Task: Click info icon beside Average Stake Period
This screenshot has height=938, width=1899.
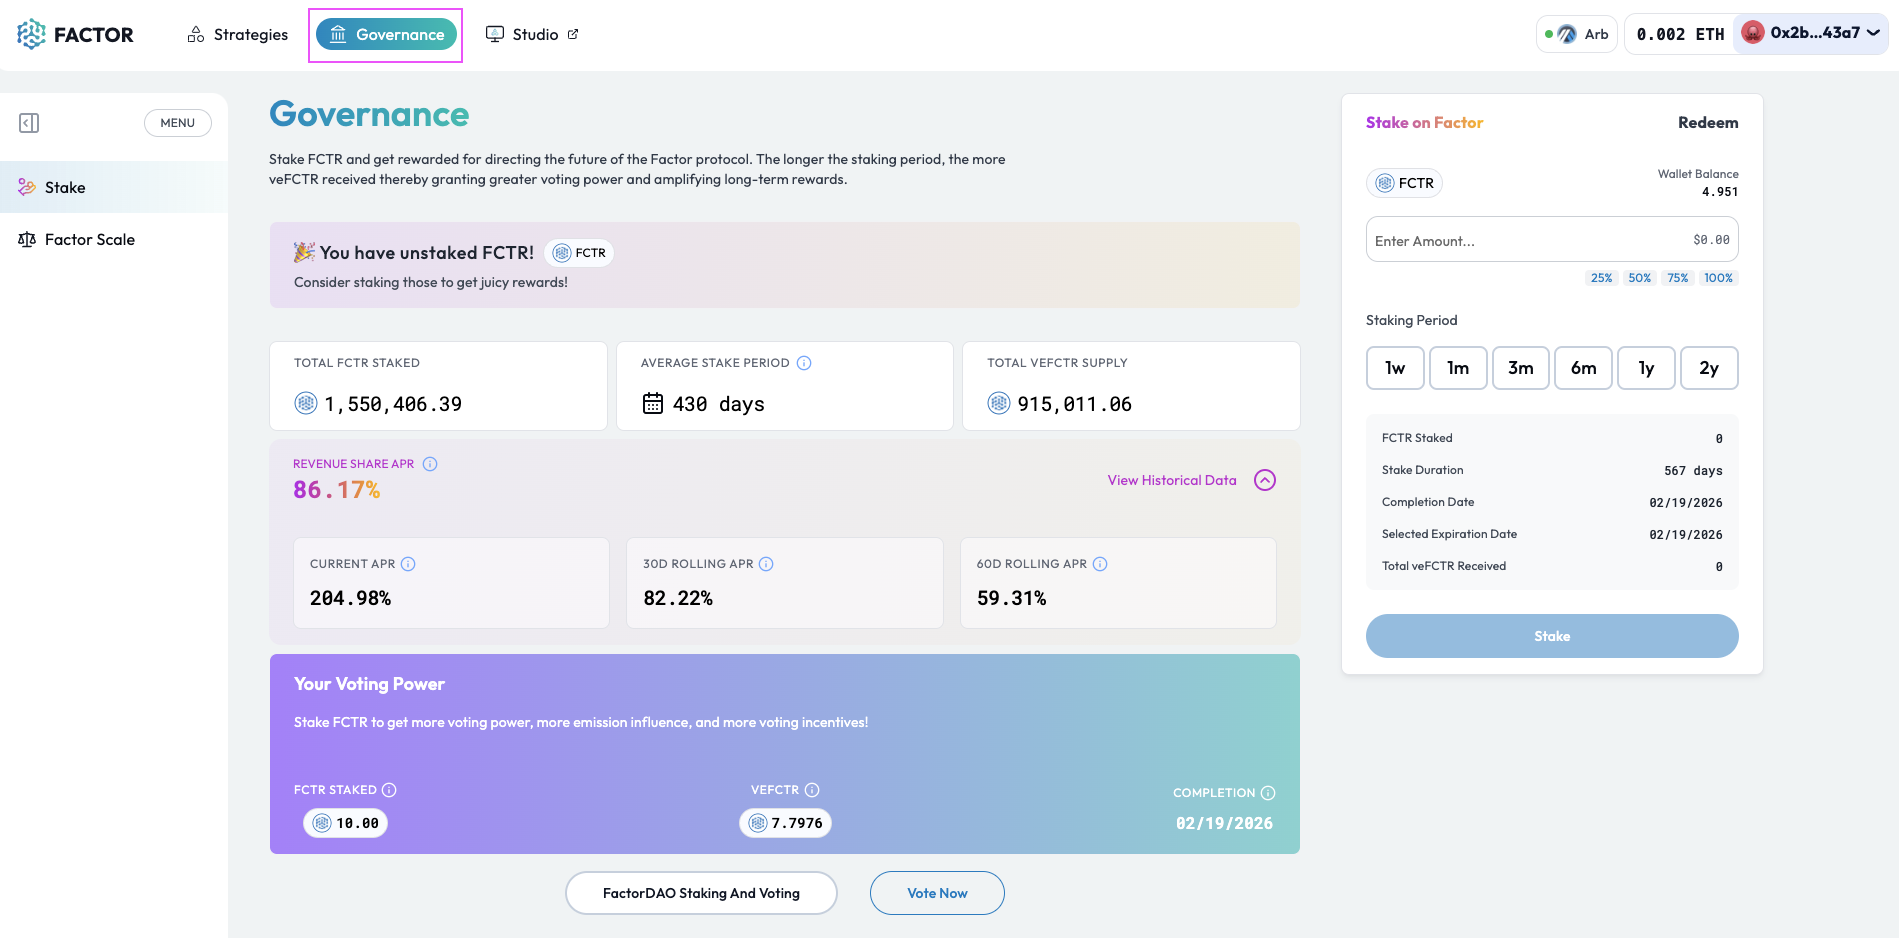Action: pos(804,363)
